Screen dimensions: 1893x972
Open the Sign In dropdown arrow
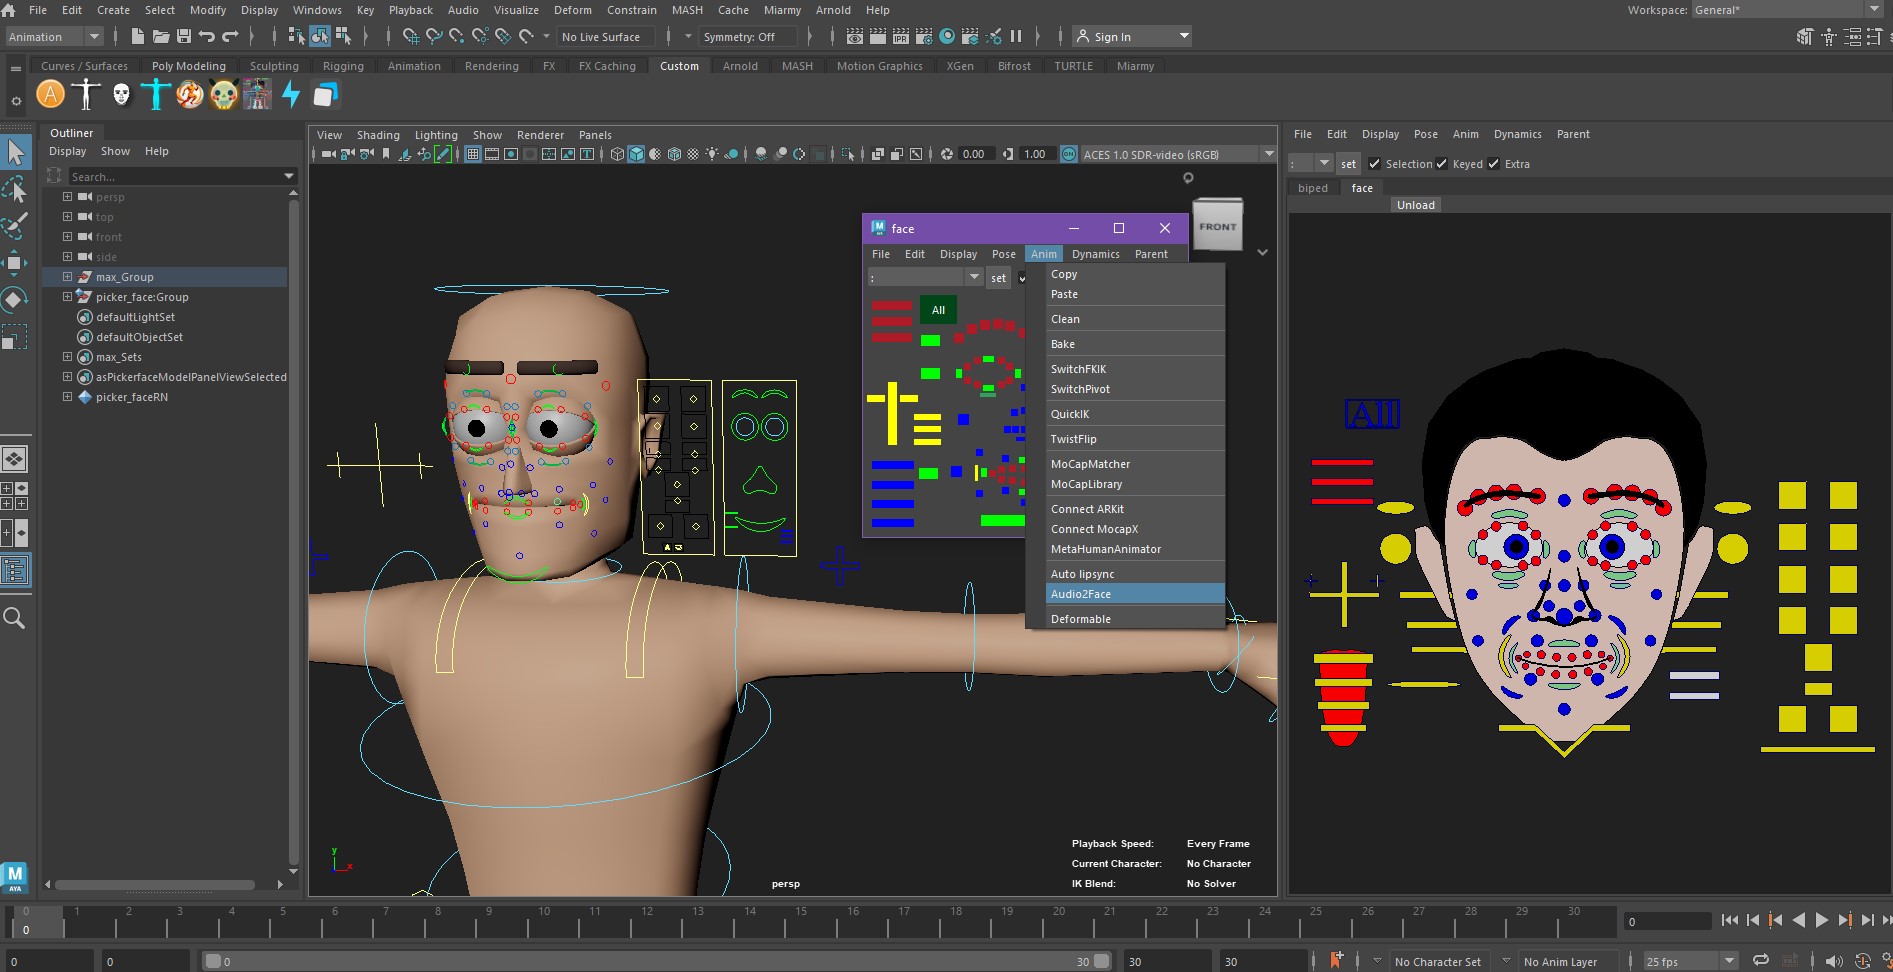pyautogui.click(x=1184, y=37)
